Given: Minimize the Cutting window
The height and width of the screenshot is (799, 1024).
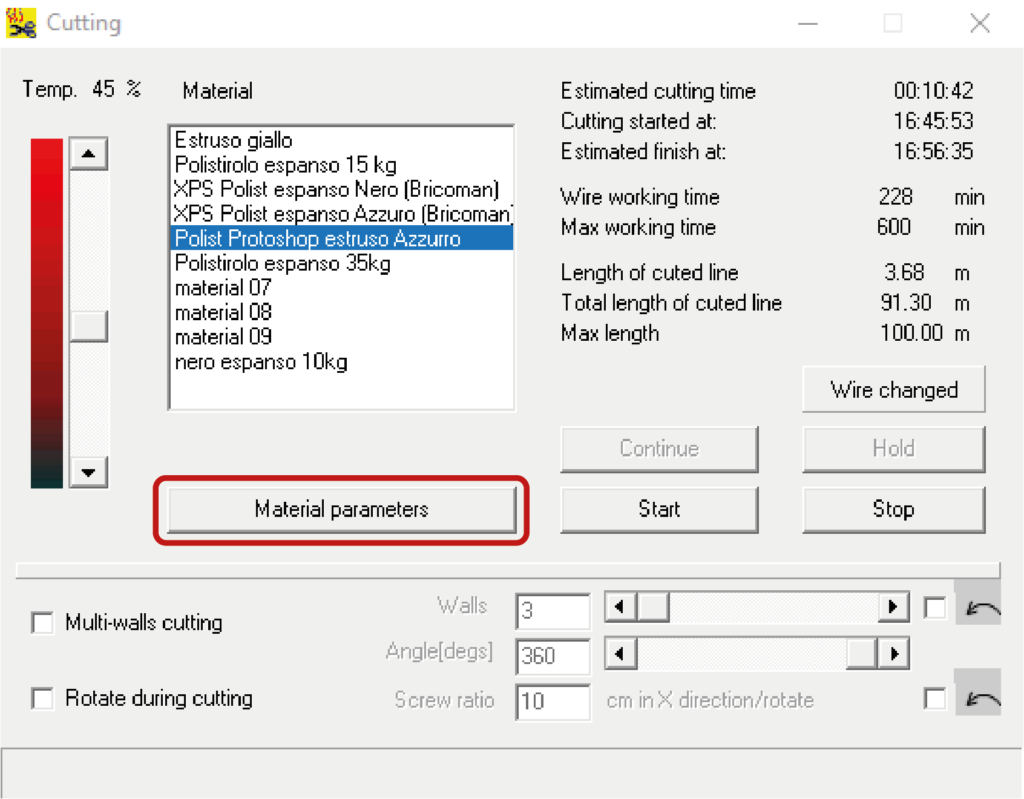Looking at the screenshot, I should point(808,24).
